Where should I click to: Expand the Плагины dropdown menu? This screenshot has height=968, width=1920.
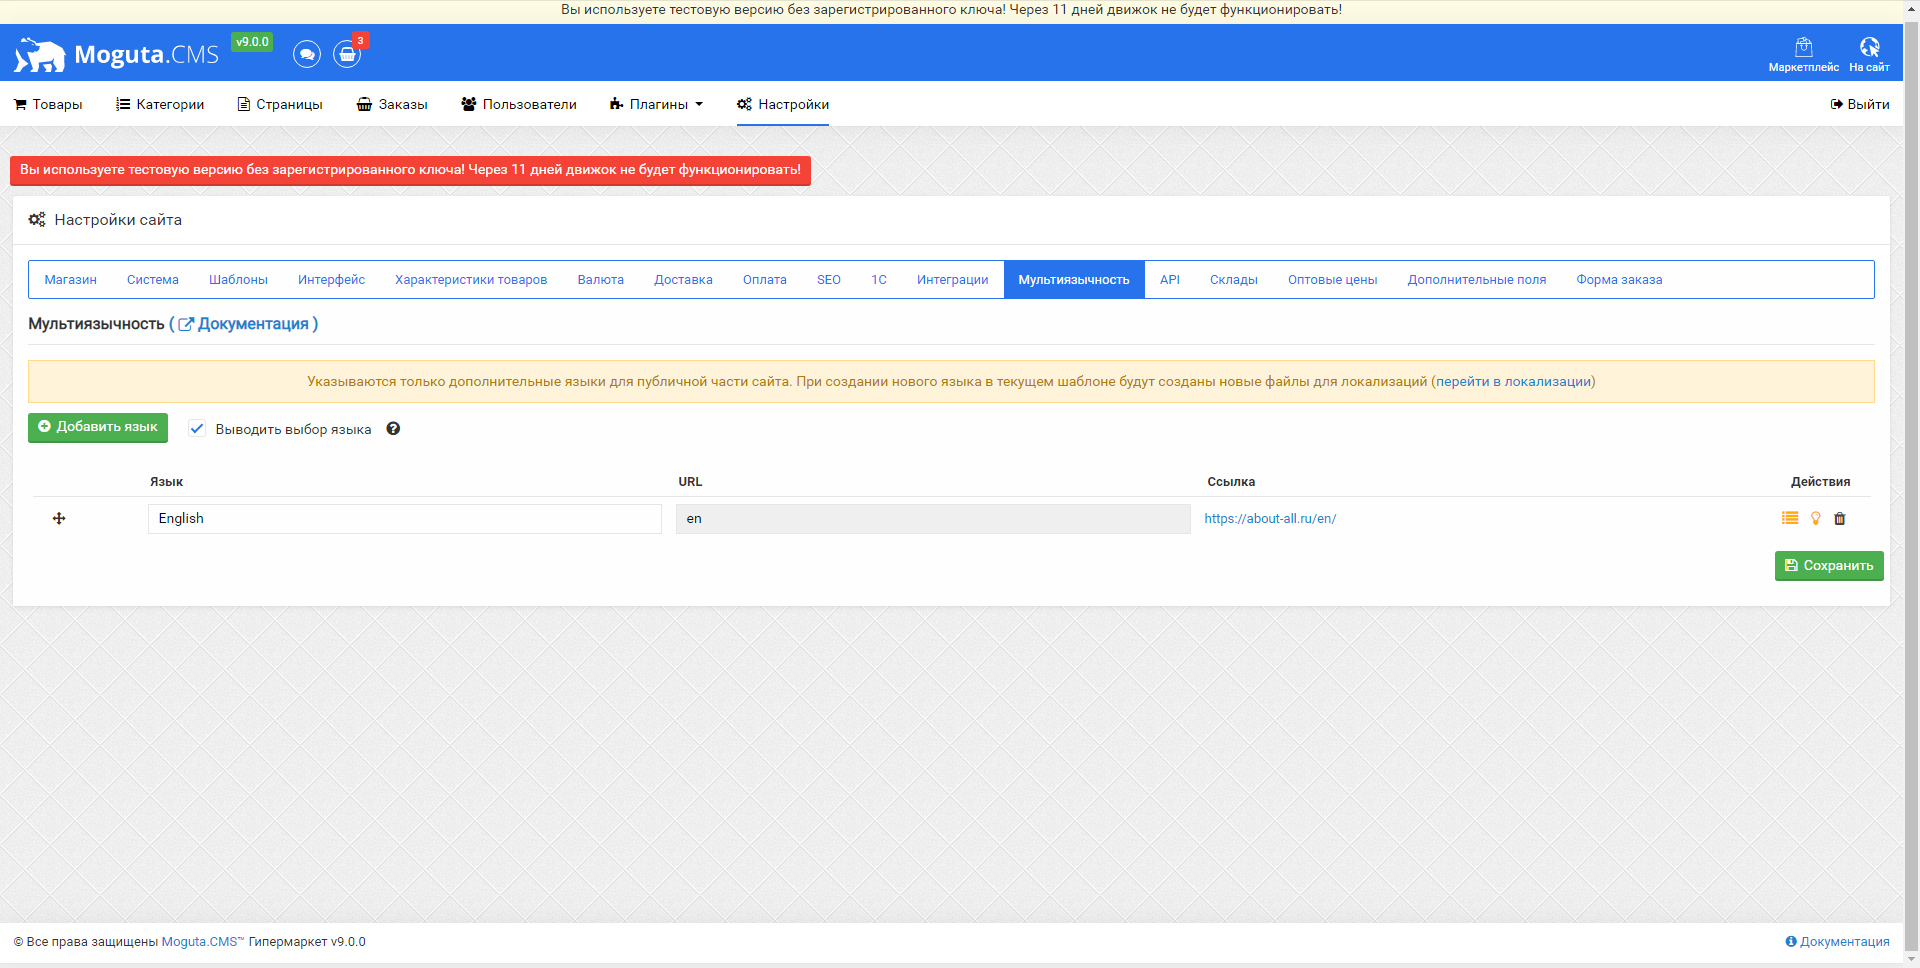coord(656,104)
